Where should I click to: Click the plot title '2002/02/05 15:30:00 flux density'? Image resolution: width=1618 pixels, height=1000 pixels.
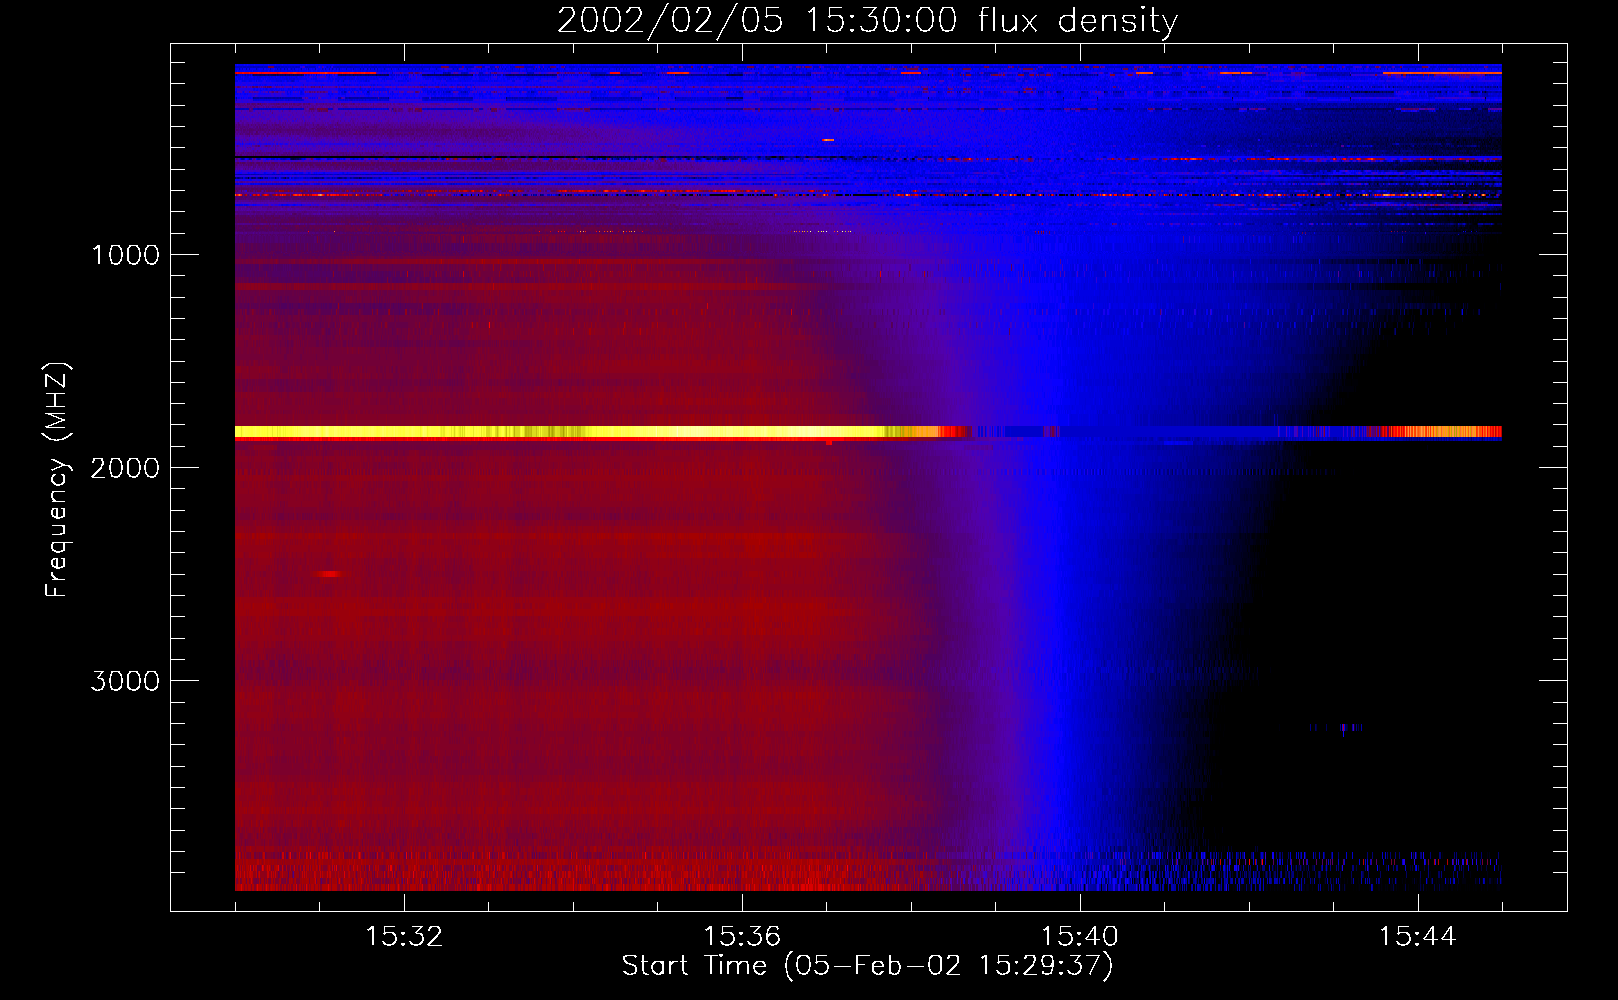[x=867, y=20]
